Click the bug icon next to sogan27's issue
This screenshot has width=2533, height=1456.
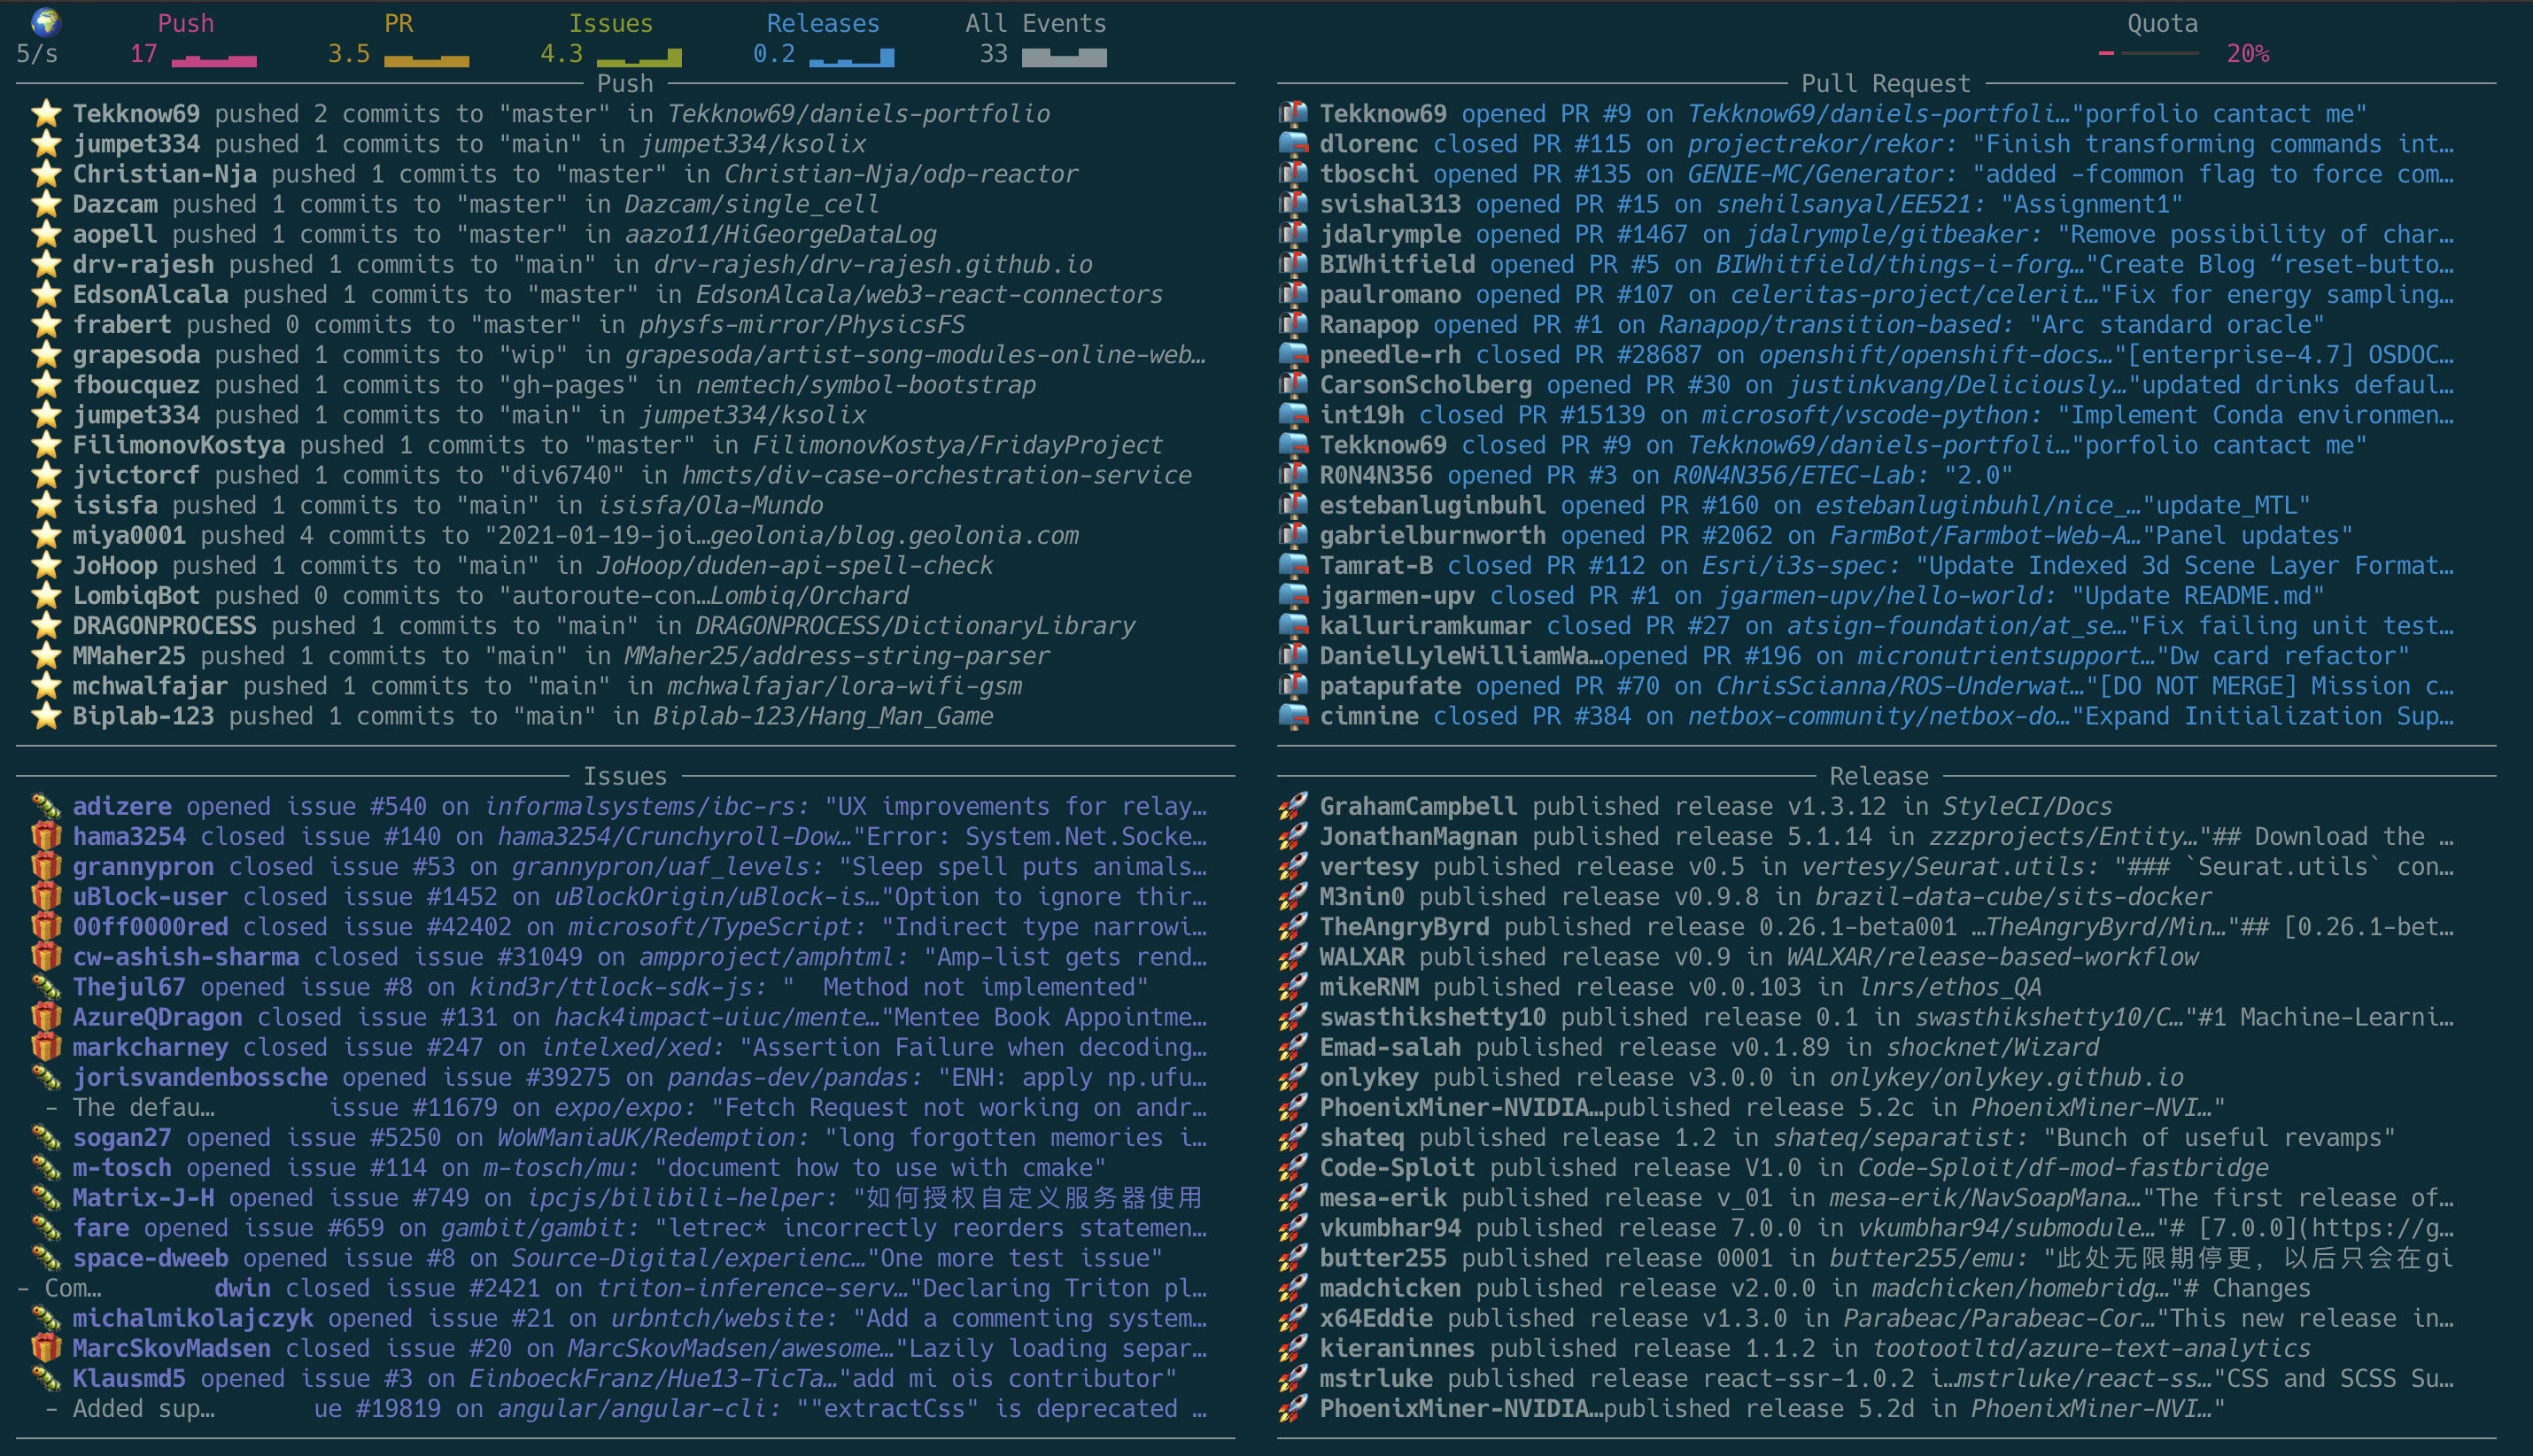tap(45, 1137)
